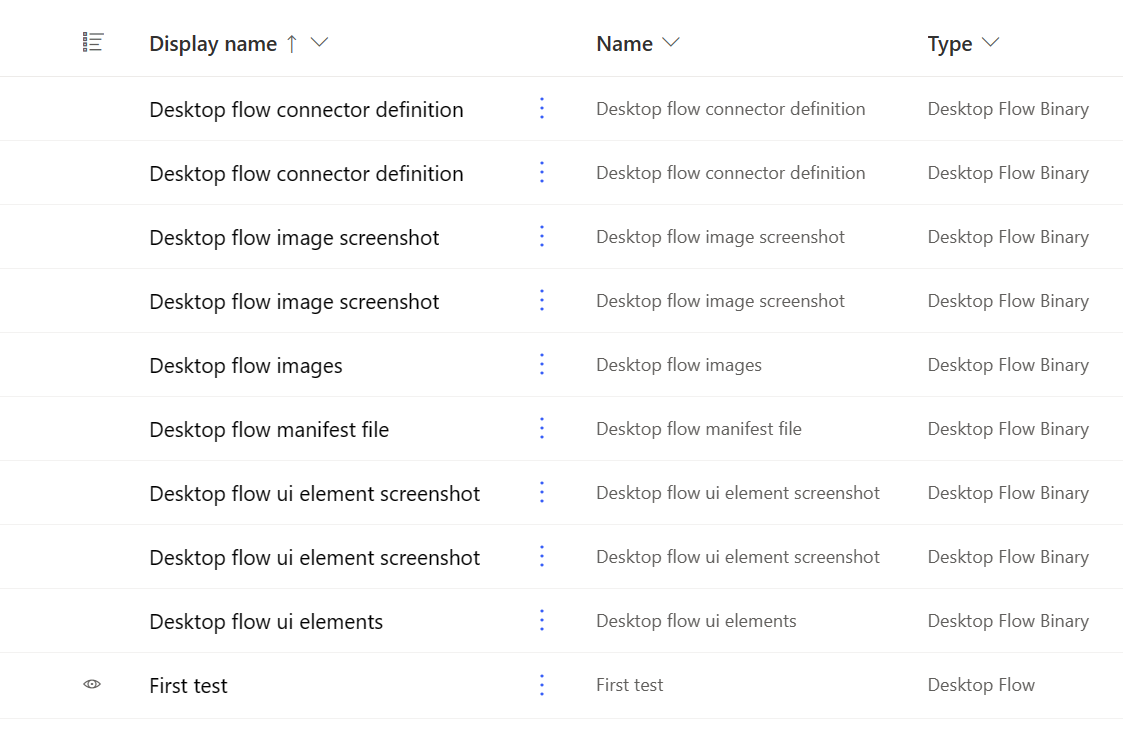Viewport: 1123px width, 739px height.
Task: Click the sort ascending arrow on Display name
Action: click(x=290, y=43)
